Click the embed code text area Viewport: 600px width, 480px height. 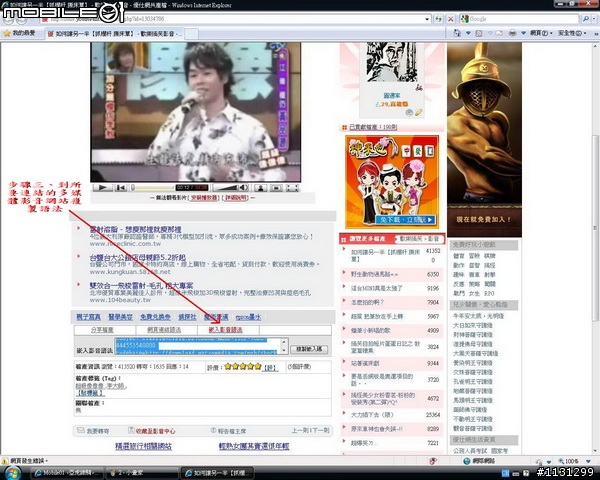click(198, 346)
